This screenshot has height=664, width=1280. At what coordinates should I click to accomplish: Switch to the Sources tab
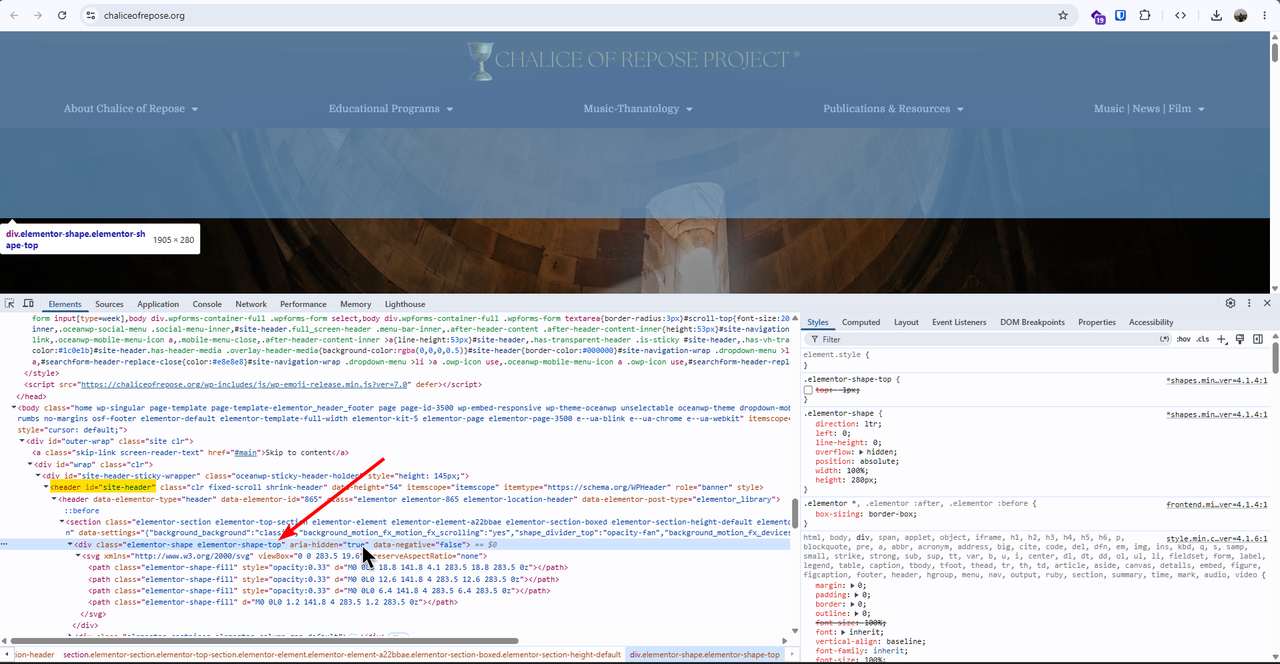109,304
